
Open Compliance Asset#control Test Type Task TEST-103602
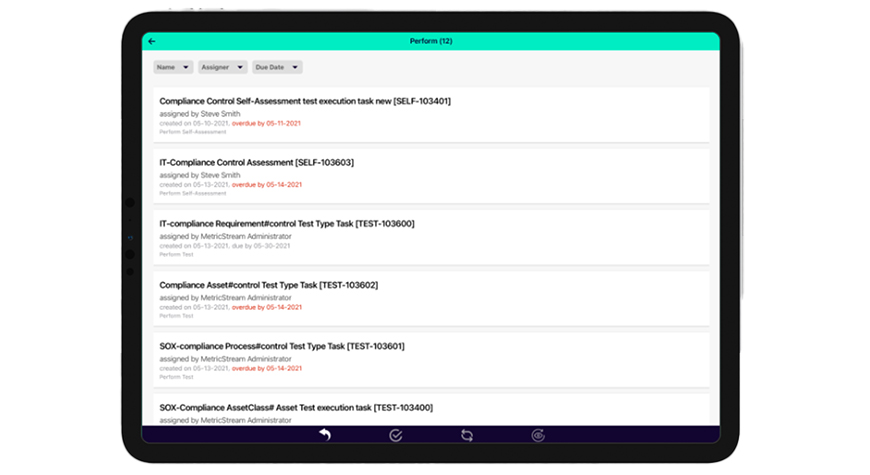pyautogui.click(x=431, y=299)
